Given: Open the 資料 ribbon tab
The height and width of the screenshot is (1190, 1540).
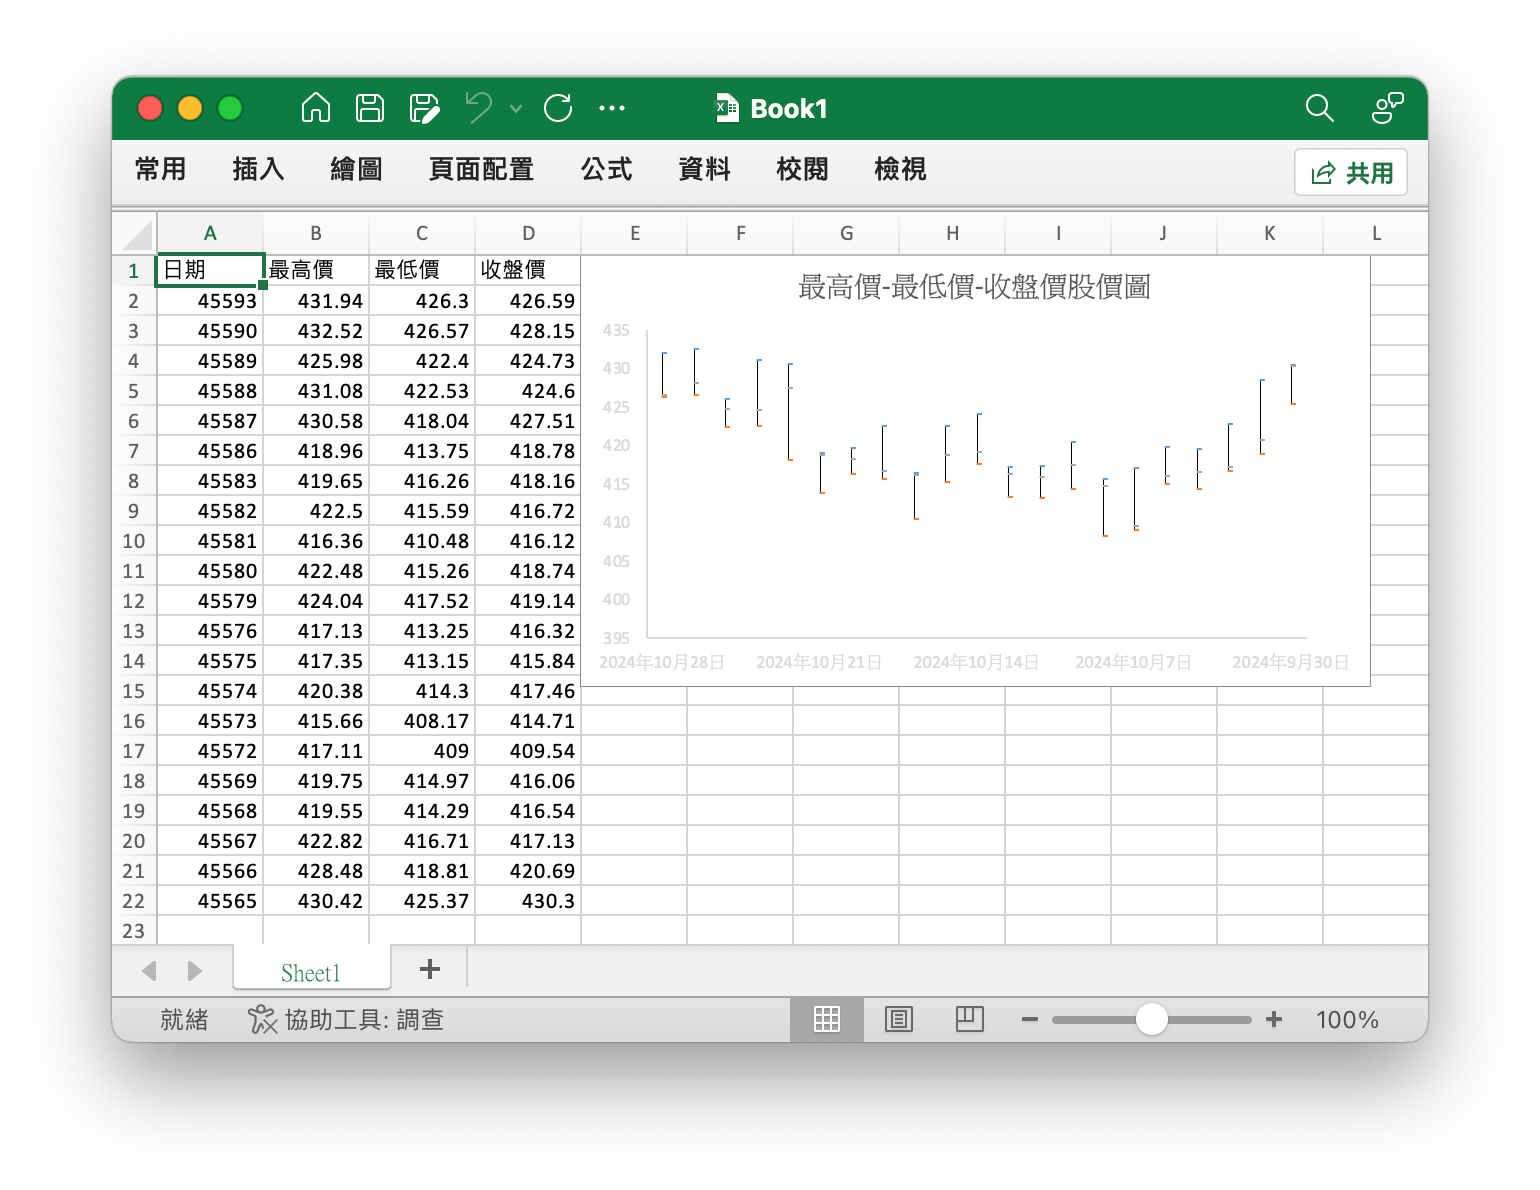Looking at the screenshot, I should pos(704,169).
